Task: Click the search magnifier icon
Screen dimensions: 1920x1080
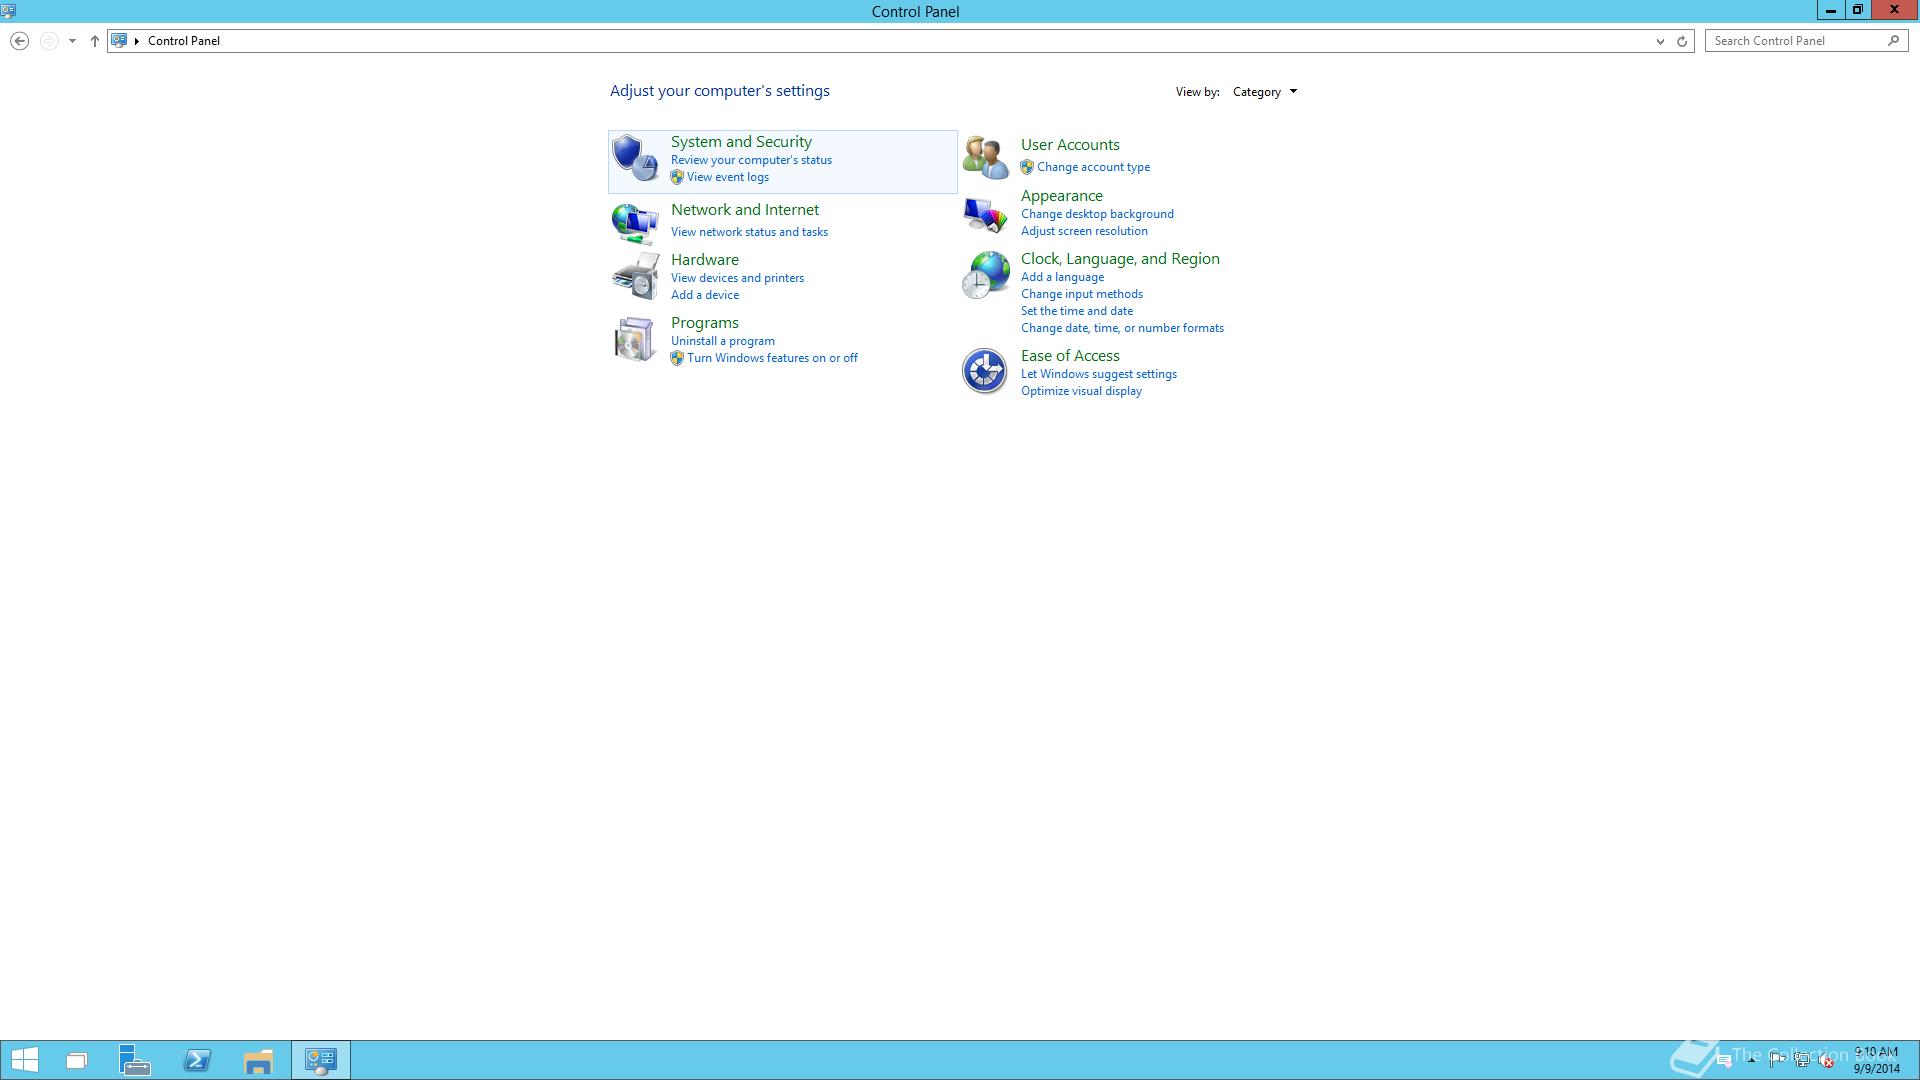Action: click(1893, 41)
